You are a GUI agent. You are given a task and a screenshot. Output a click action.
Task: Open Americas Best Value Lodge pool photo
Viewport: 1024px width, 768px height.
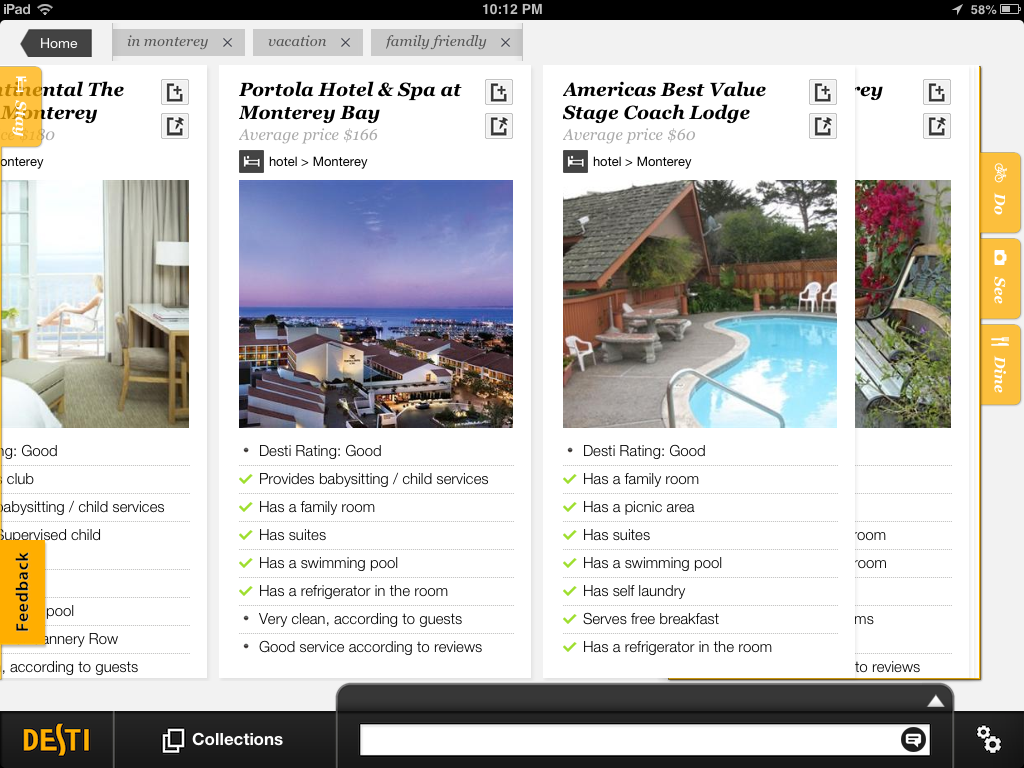(x=699, y=304)
